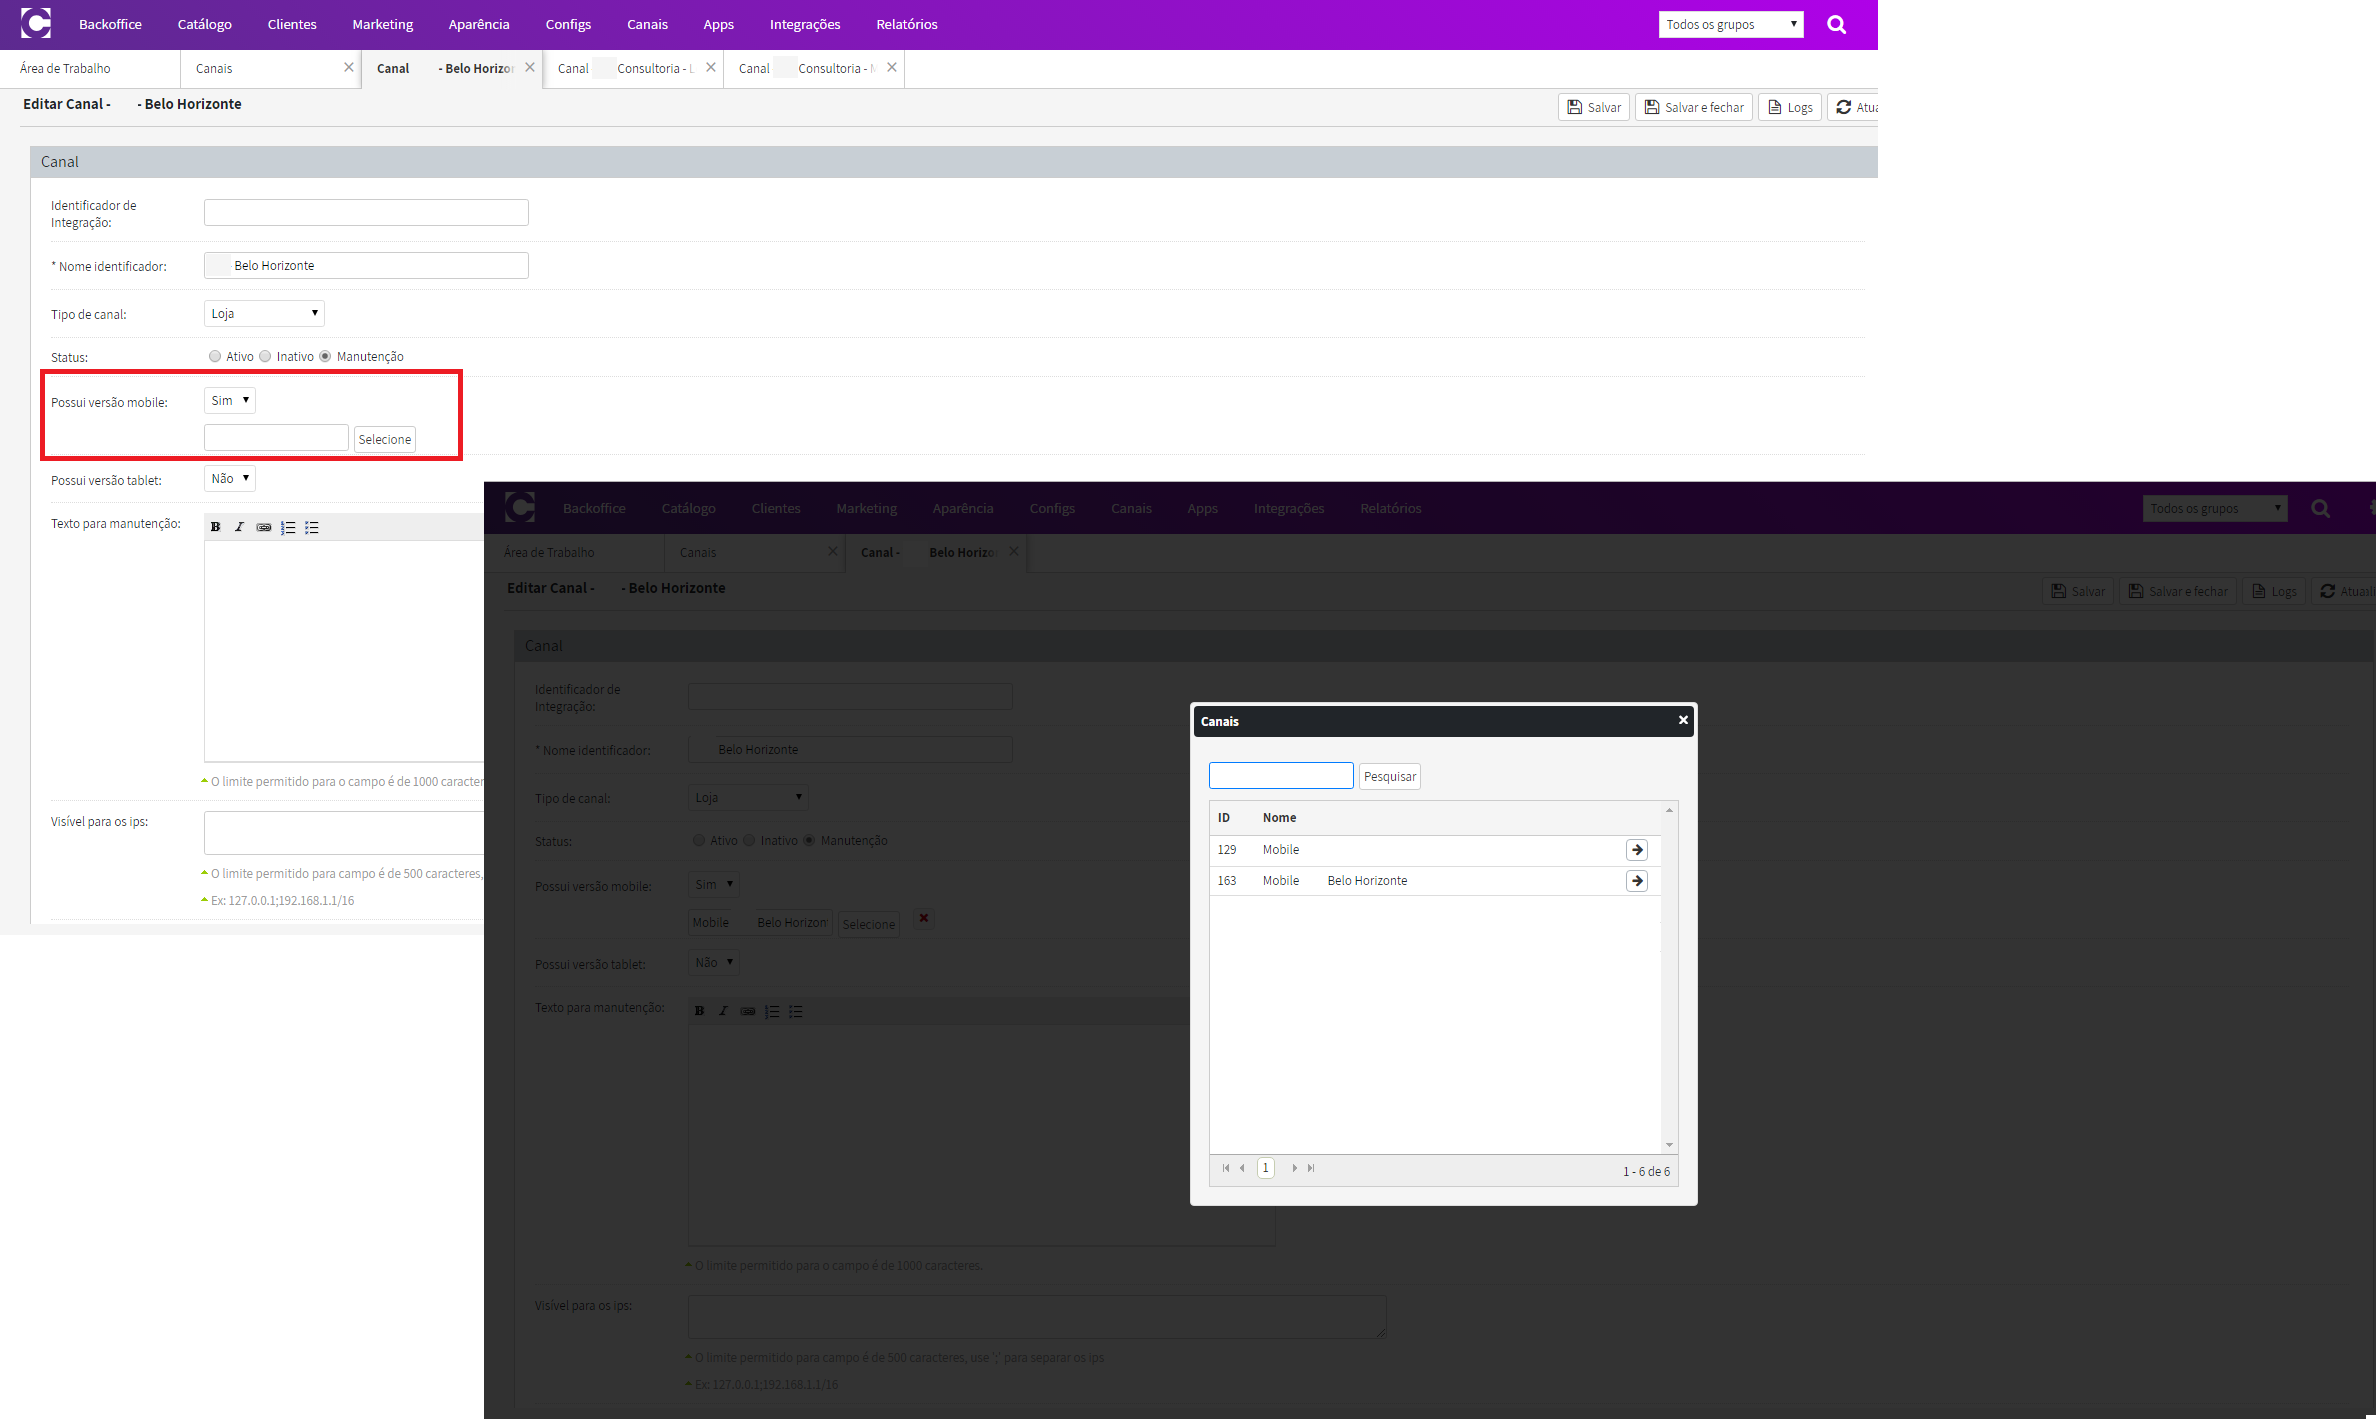Click the bulleted list icon in the editor toolbar

coord(312,527)
